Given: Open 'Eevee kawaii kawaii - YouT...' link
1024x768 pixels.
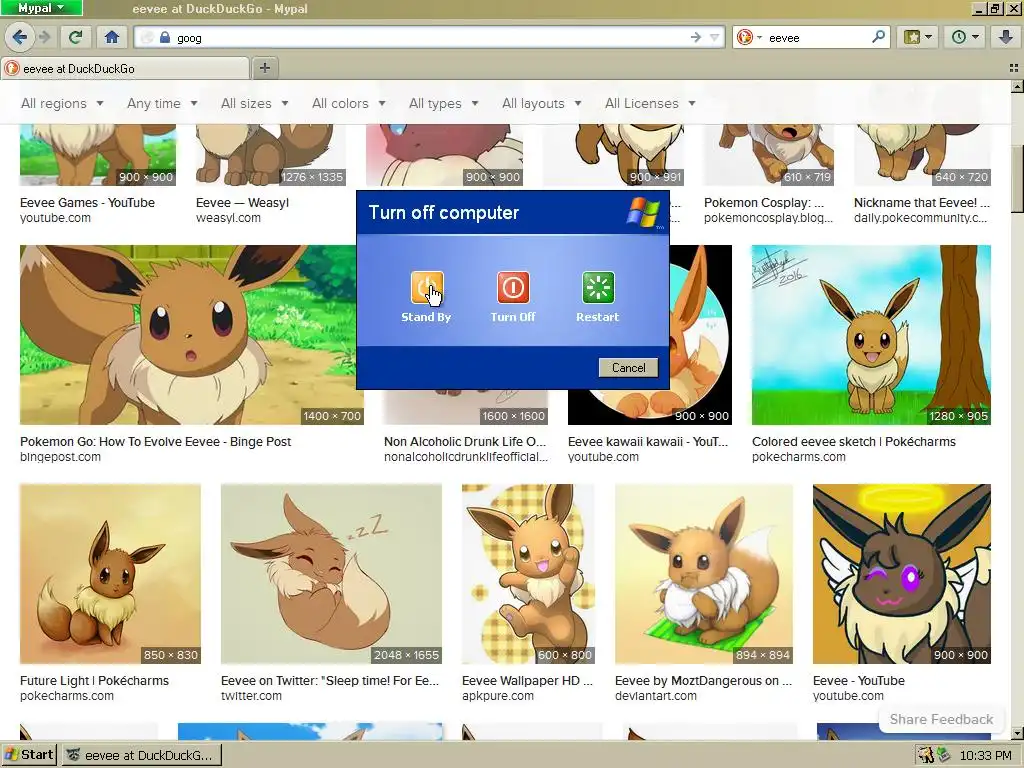Looking at the screenshot, I should [648, 441].
